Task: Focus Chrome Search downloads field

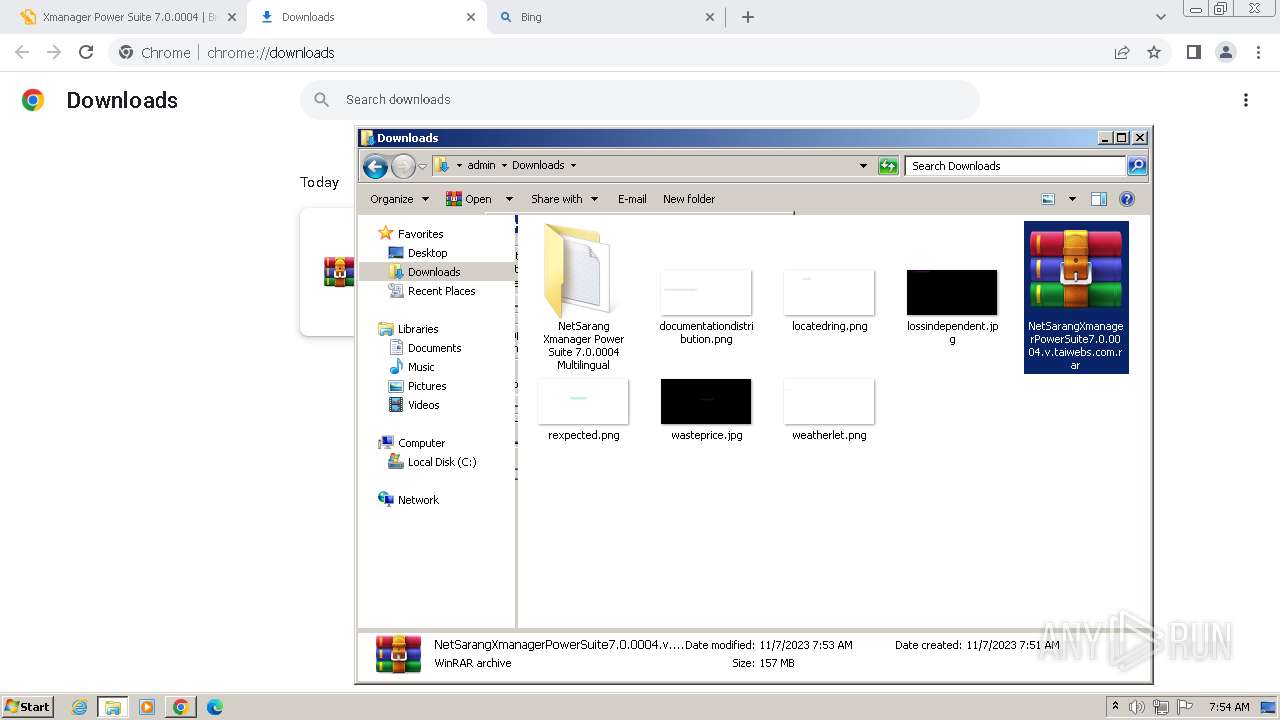Action: [x=640, y=100]
